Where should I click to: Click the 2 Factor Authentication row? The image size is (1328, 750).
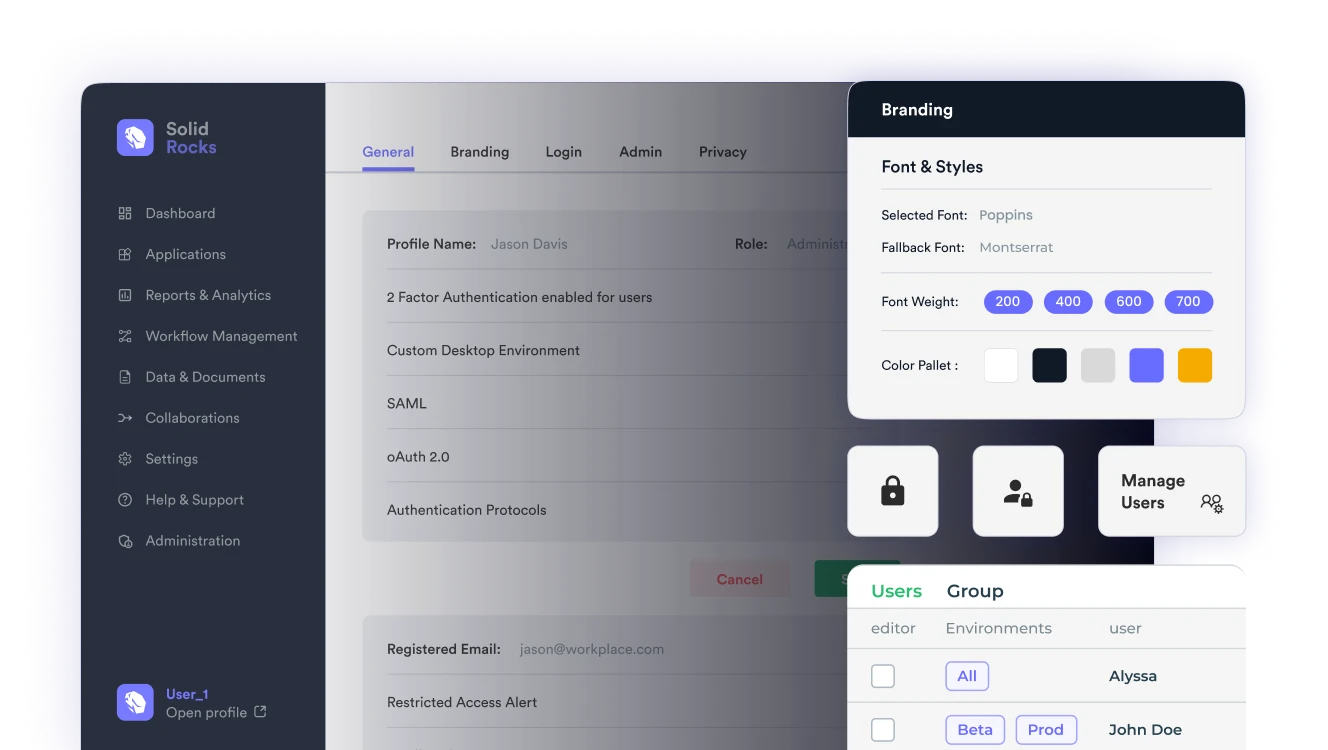[x=617, y=297]
